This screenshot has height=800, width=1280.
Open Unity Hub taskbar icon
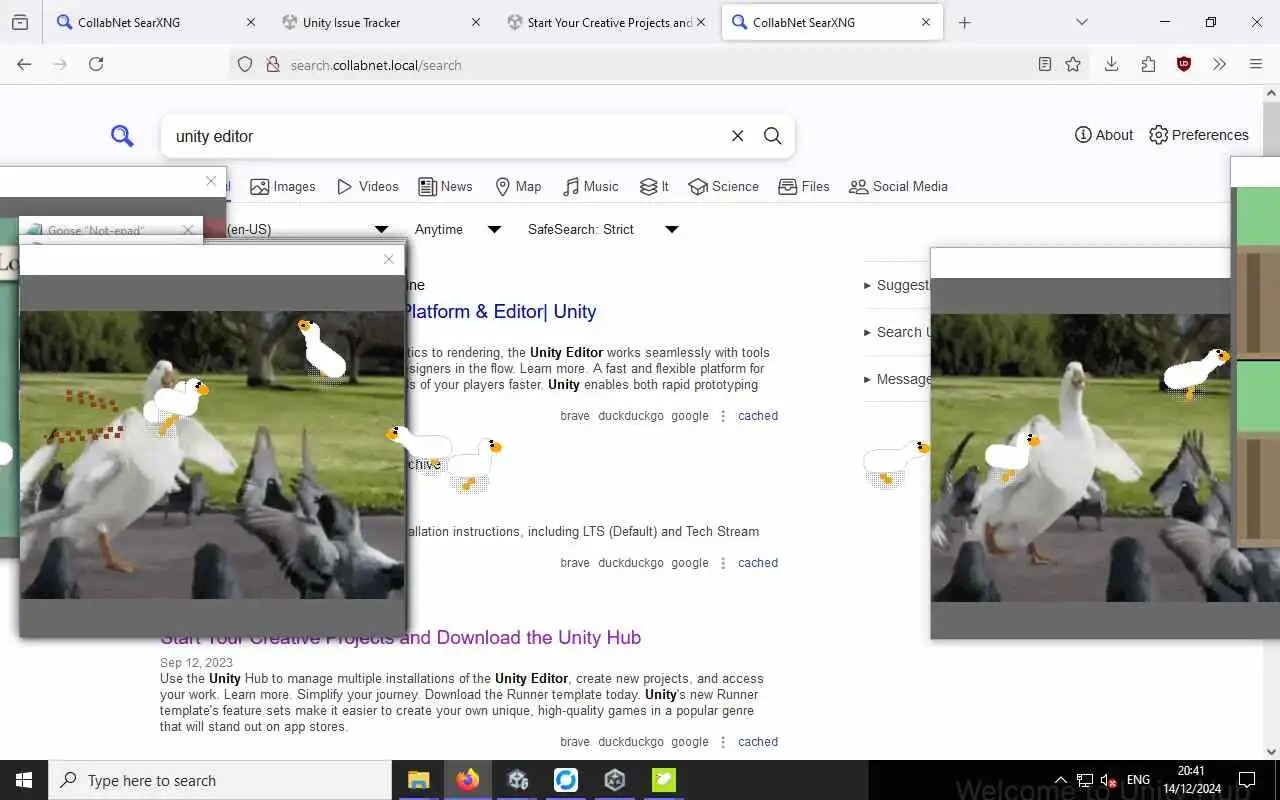click(614, 780)
